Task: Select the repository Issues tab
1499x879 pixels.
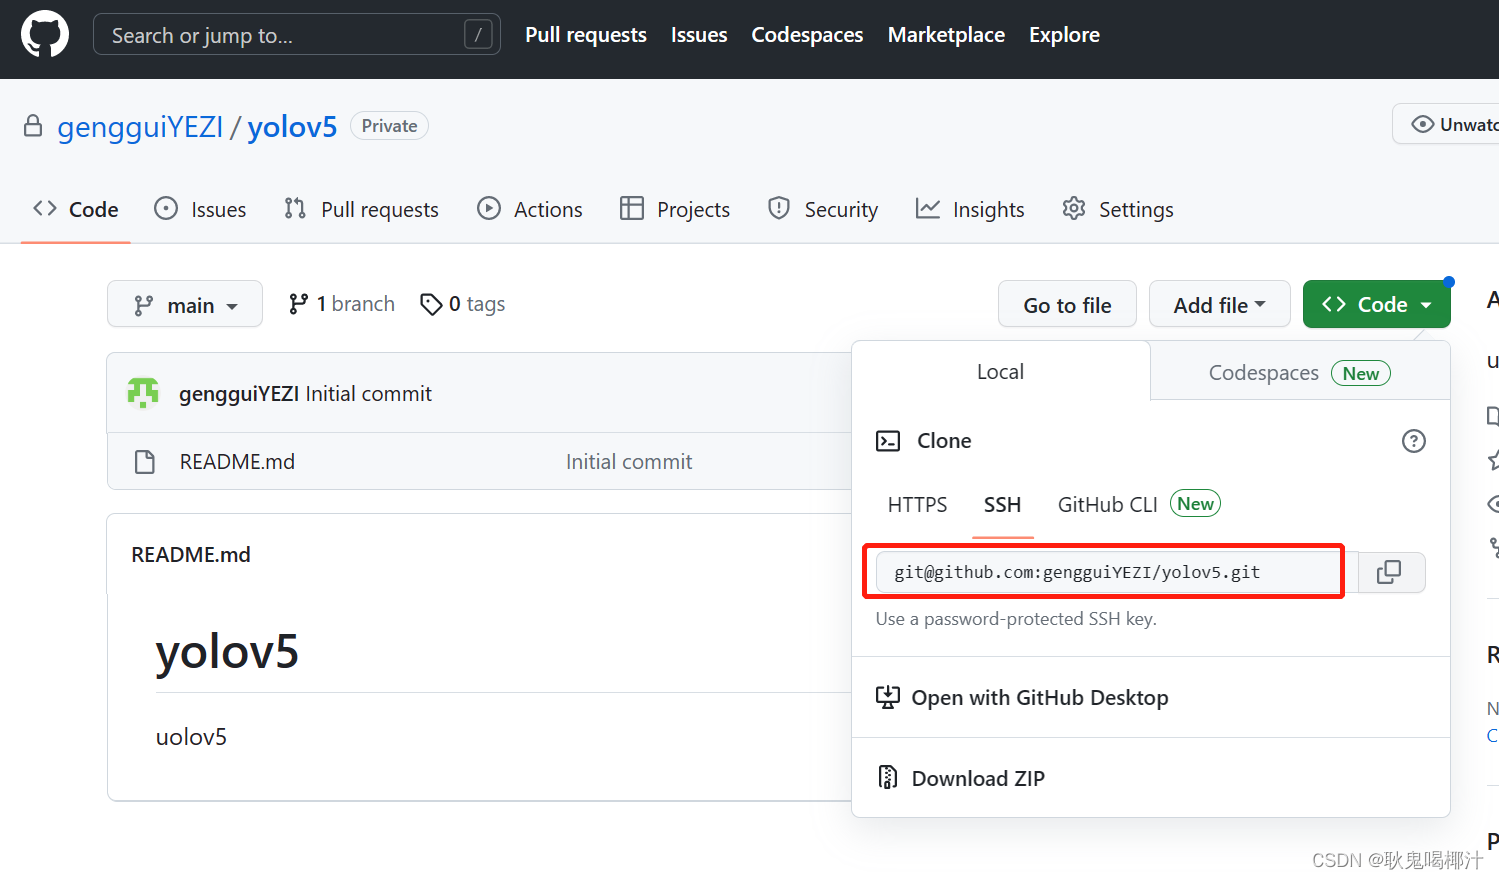Action: coord(200,209)
